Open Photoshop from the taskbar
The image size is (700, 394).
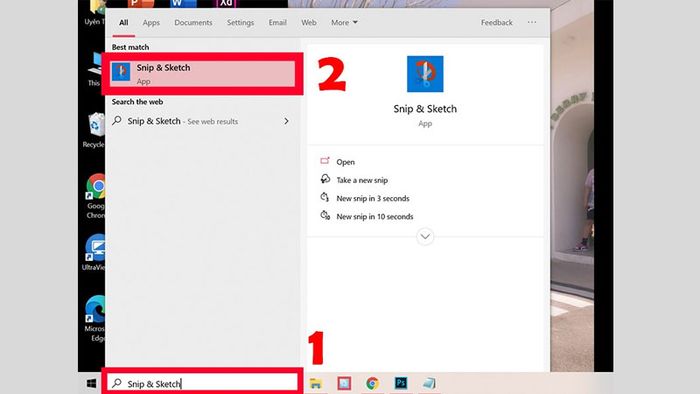click(x=401, y=383)
